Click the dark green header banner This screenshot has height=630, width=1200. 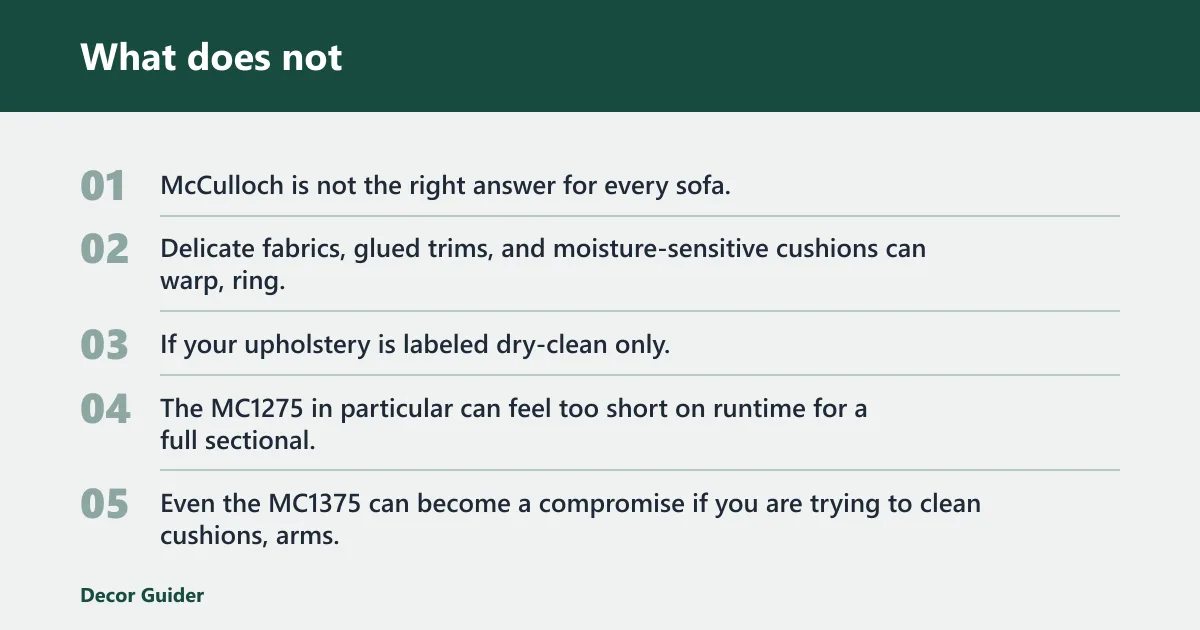(600, 56)
